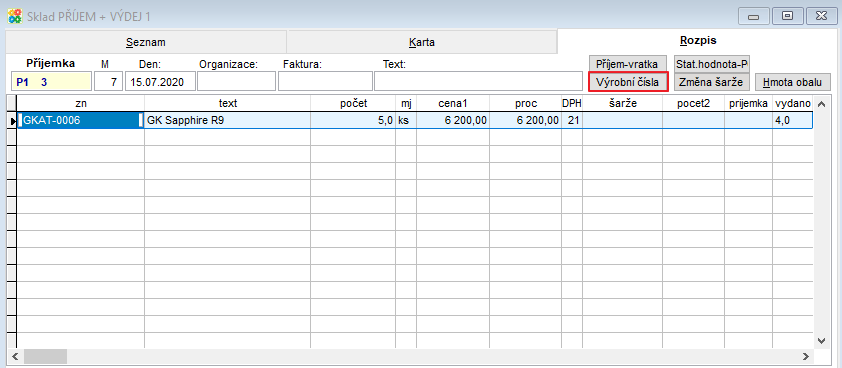The width and height of the screenshot is (842, 368).
Task: Click the DPH value 21
Action: tap(572, 120)
